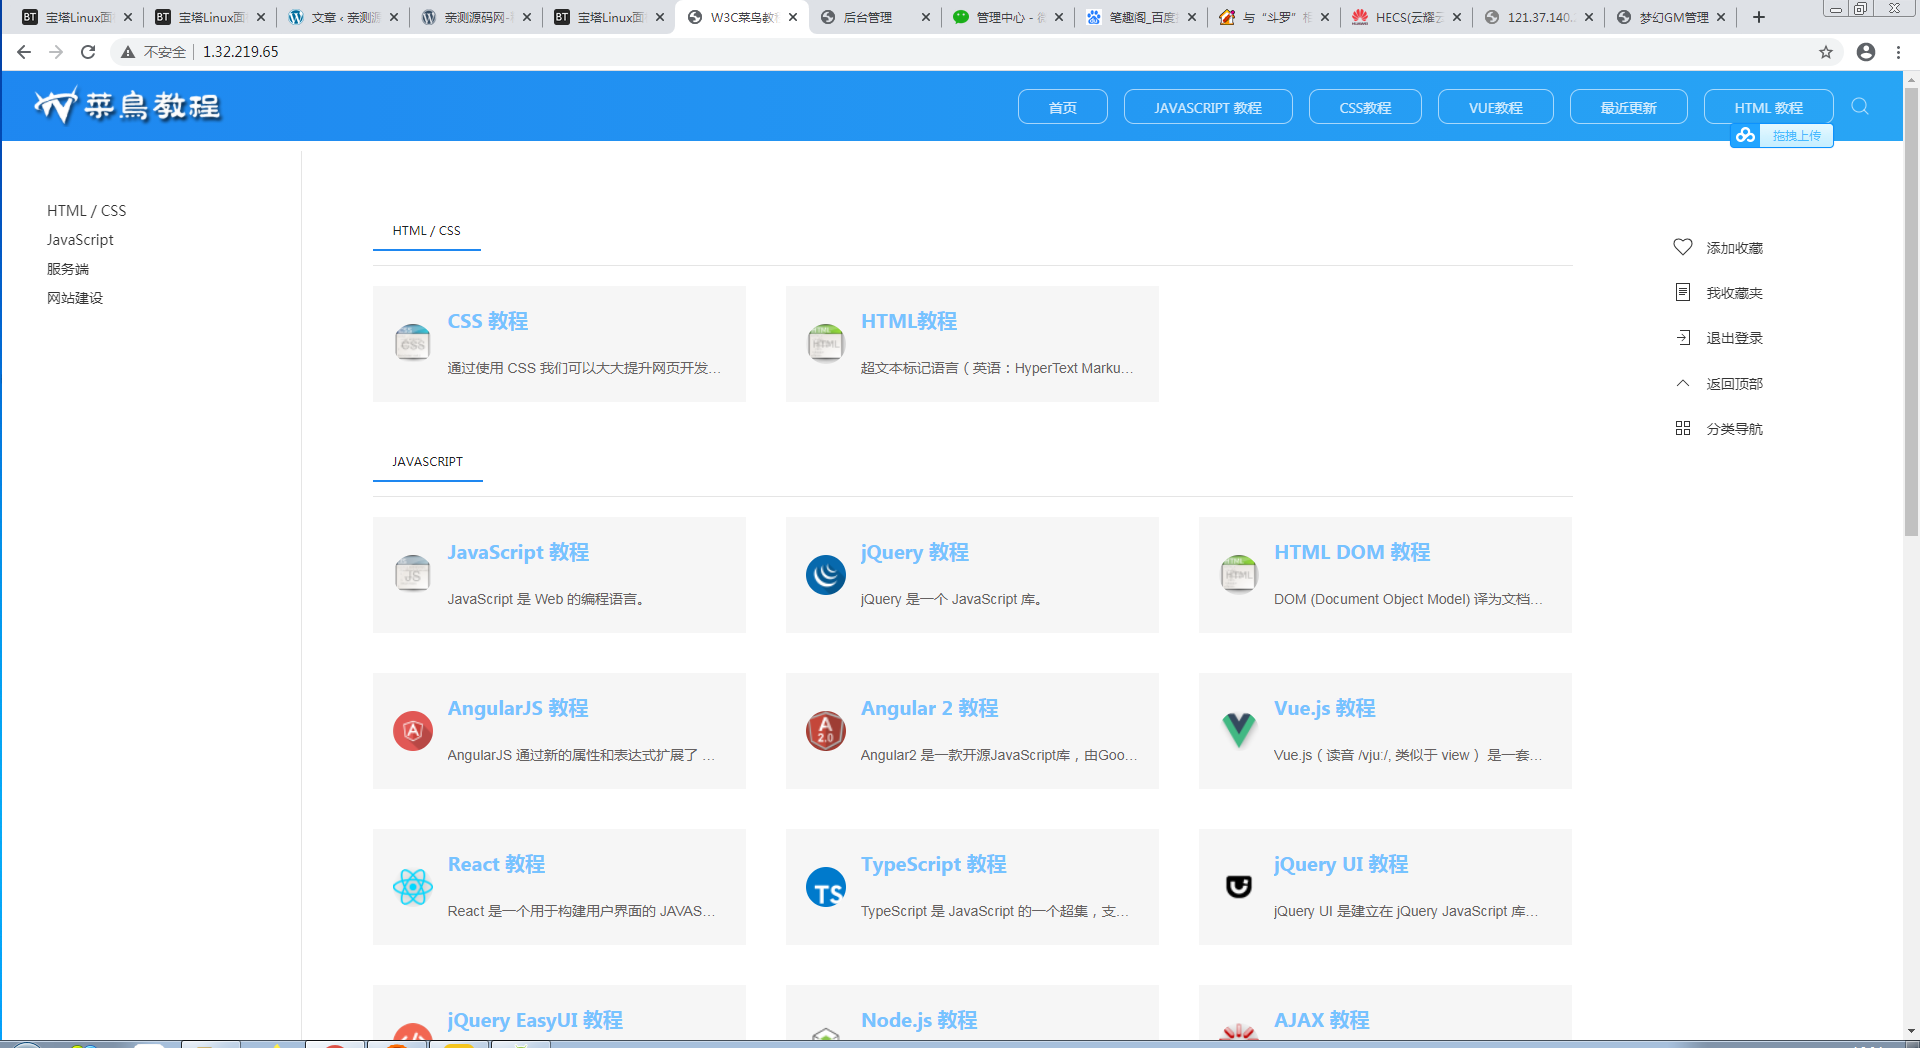Click the TypeScript 教程 TS icon
Screen dimensions: 1920x1048
click(826, 887)
